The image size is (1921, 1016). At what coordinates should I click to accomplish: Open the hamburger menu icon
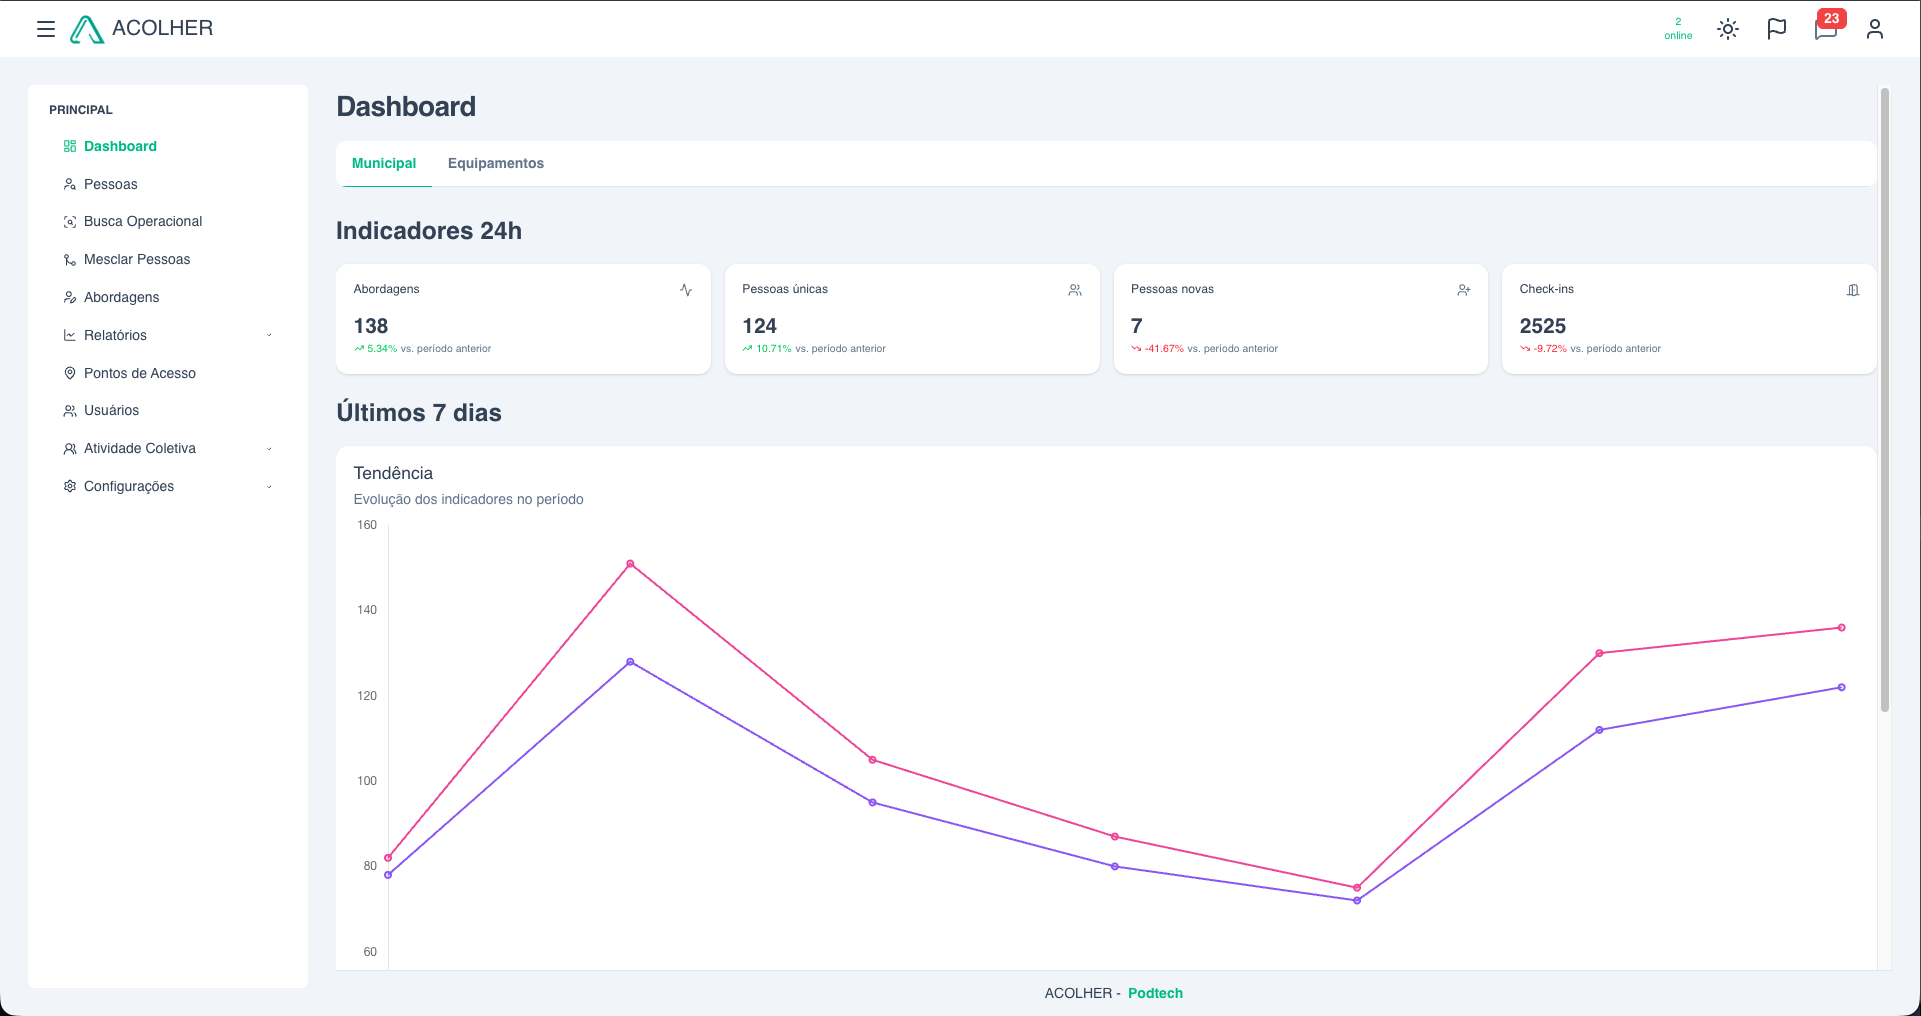(x=46, y=29)
